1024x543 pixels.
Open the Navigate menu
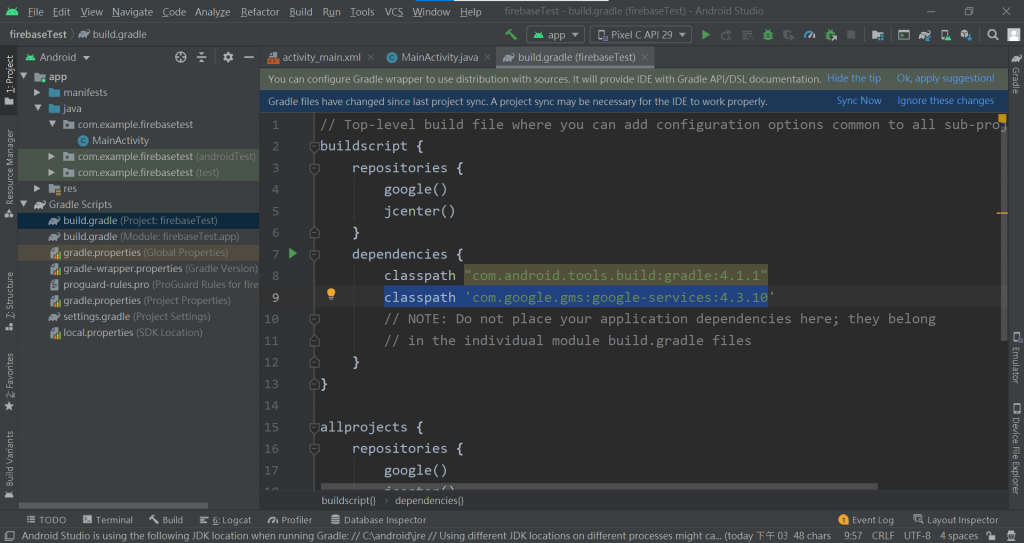133,12
